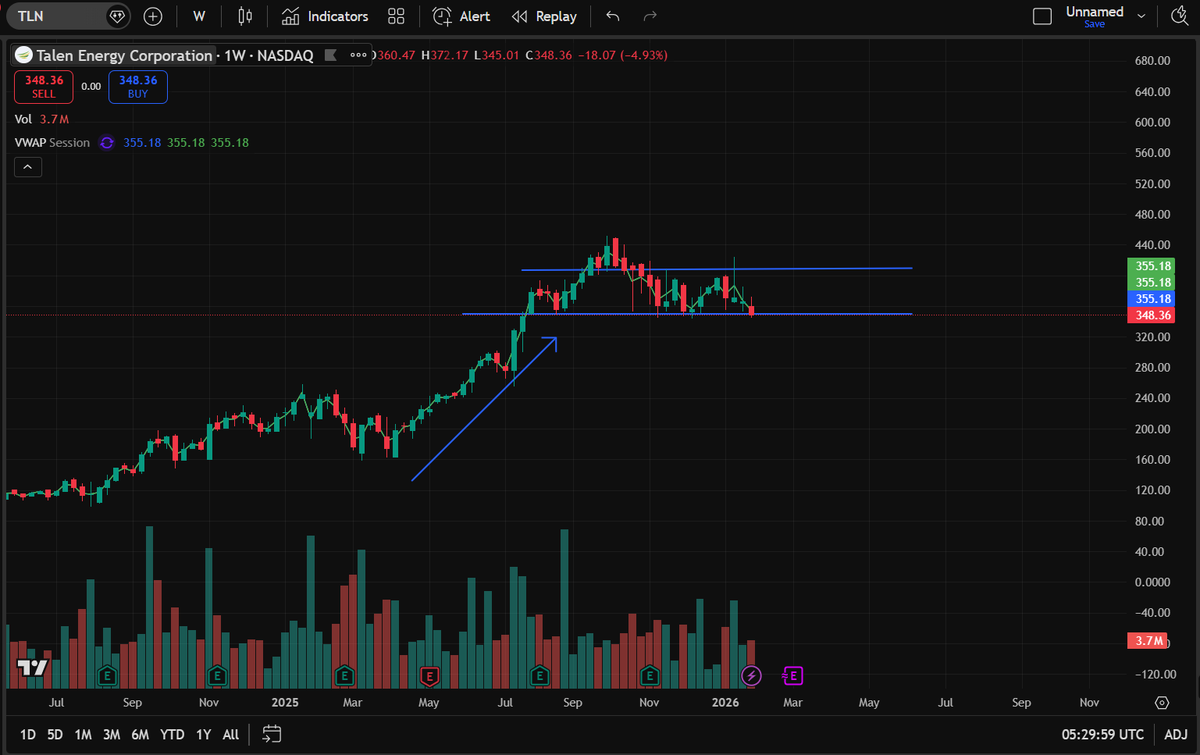Click the purple lightning event marker at 2026

[x=752, y=677]
